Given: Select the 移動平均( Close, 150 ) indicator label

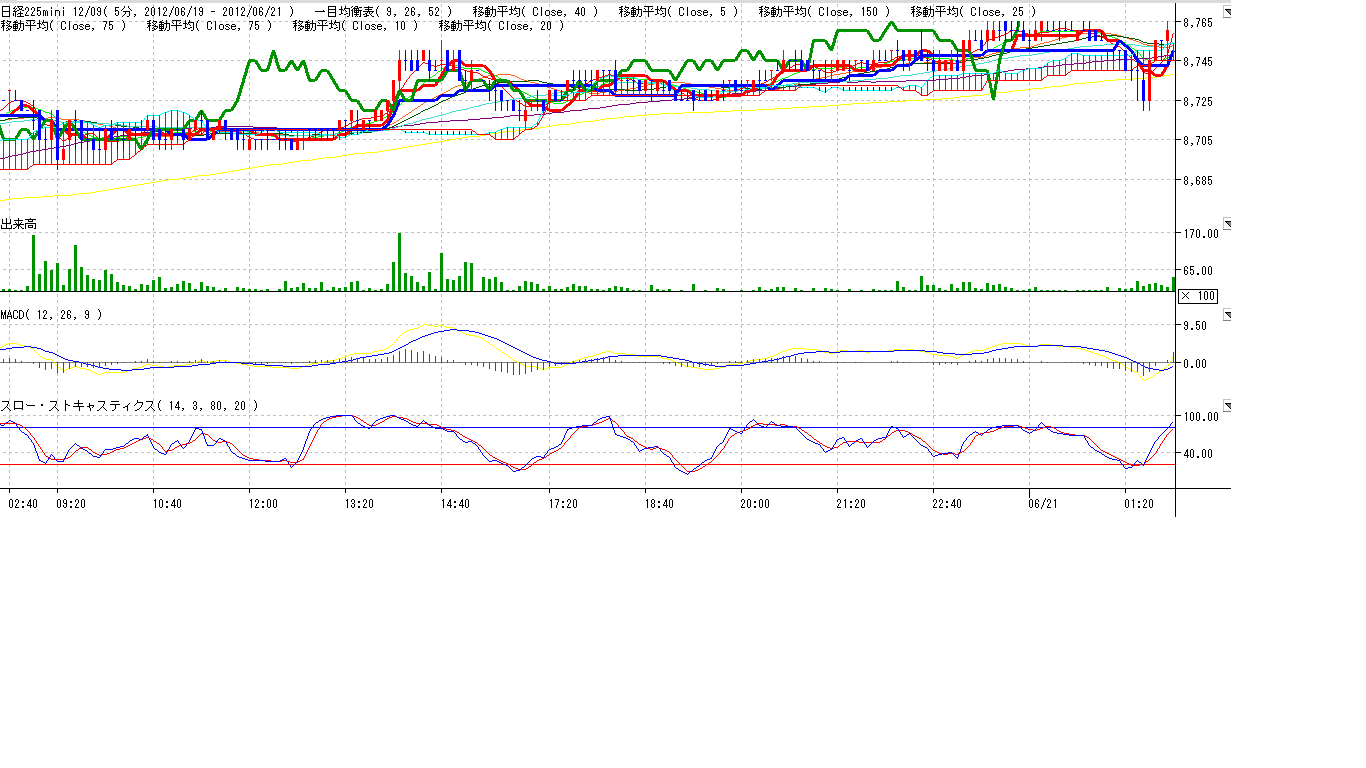Looking at the screenshot, I should coord(824,11).
